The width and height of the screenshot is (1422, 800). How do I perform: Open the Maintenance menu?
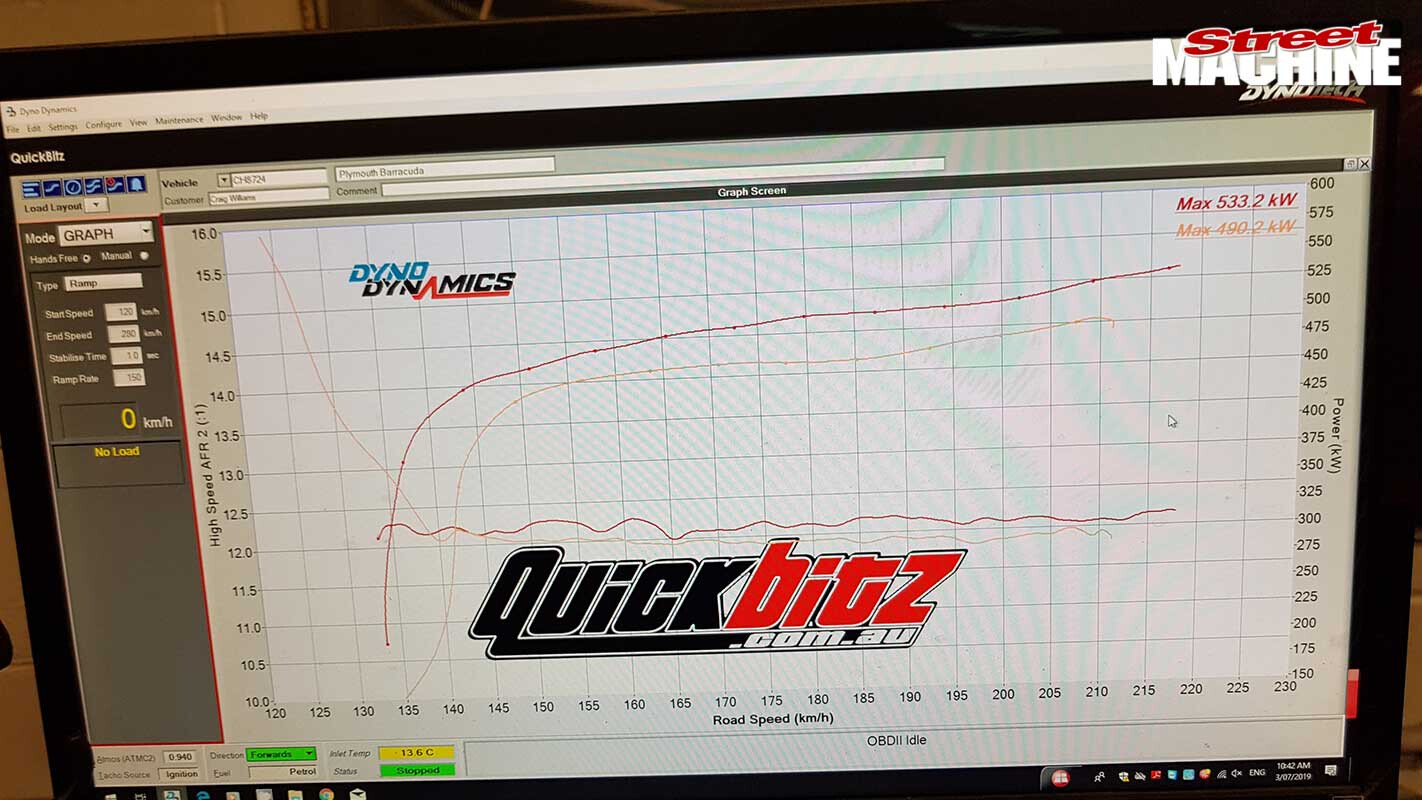179,120
